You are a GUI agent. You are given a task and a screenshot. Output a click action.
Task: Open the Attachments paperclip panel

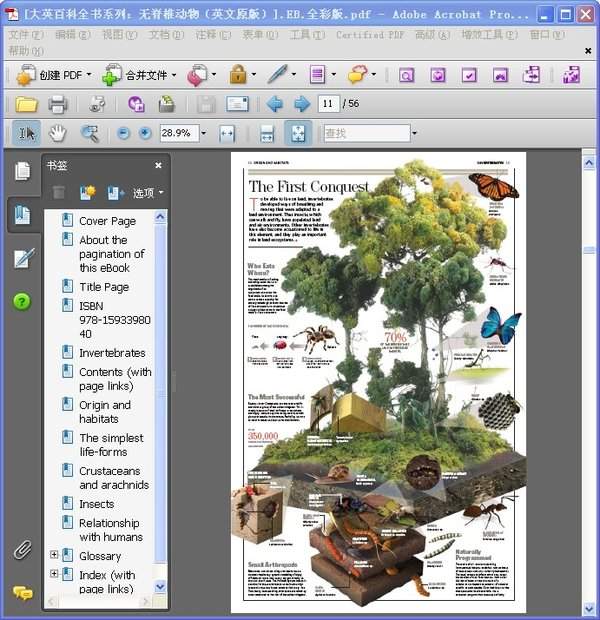23,550
